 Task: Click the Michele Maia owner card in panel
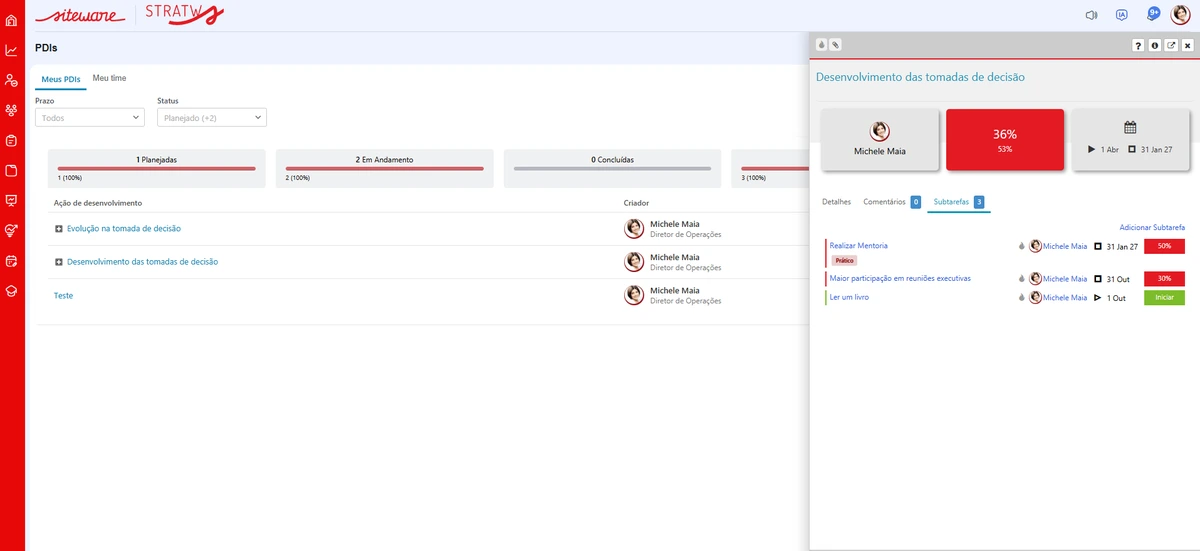pos(880,139)
